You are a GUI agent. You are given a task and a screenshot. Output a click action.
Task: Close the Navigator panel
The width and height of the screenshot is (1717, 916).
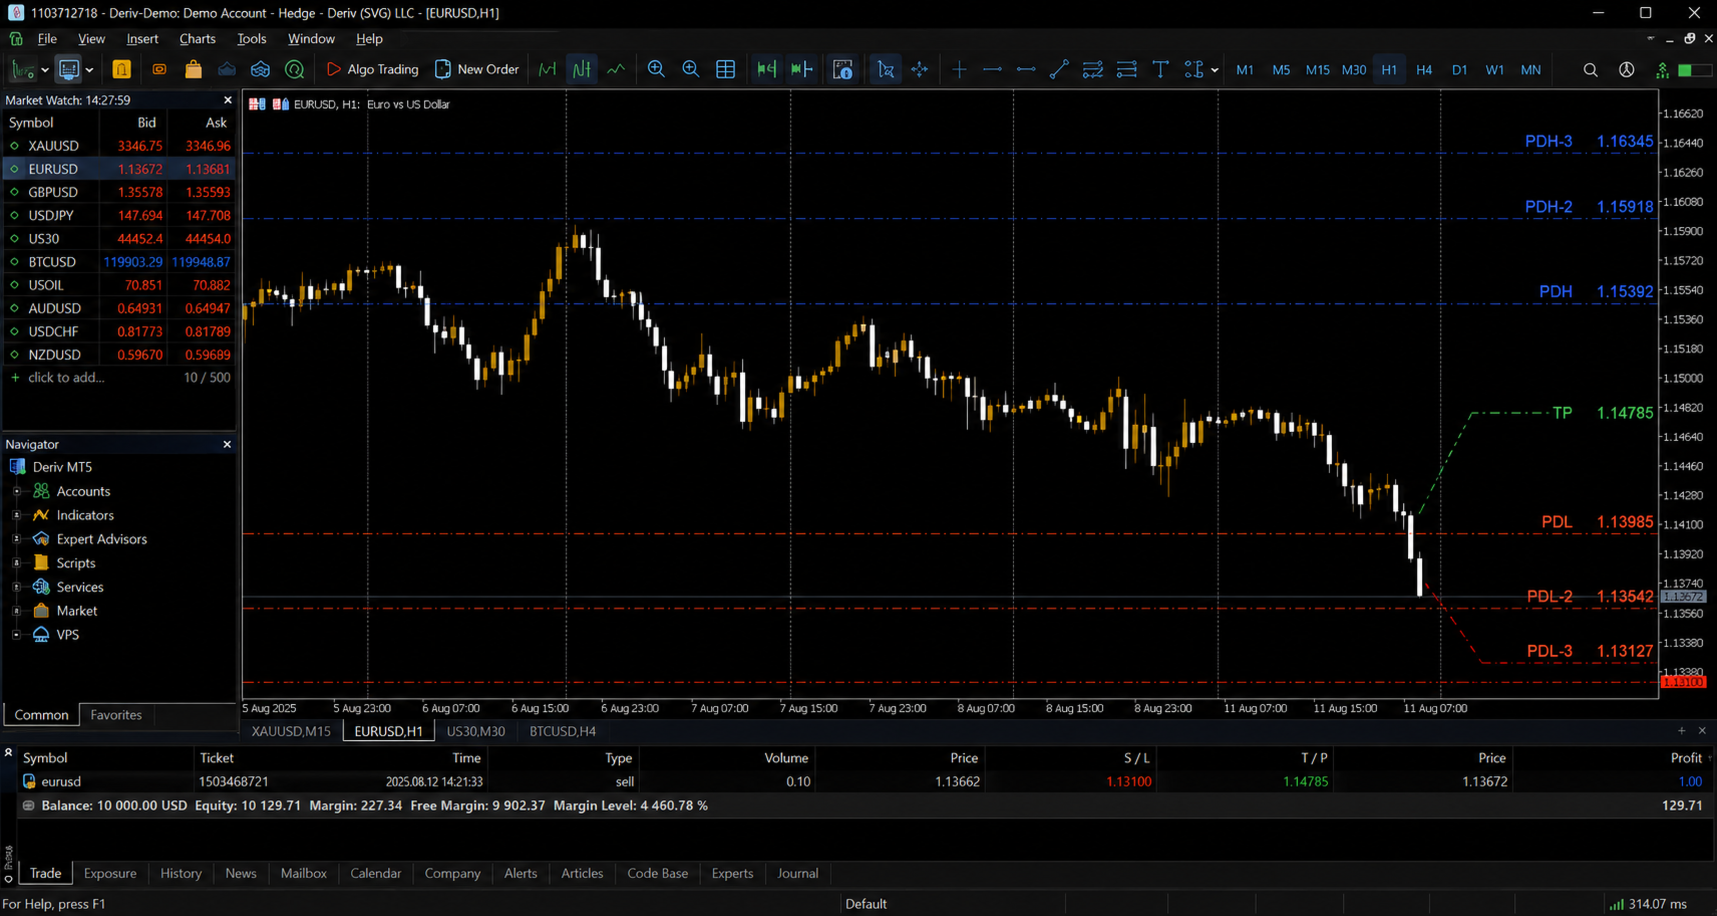point(227,444)
